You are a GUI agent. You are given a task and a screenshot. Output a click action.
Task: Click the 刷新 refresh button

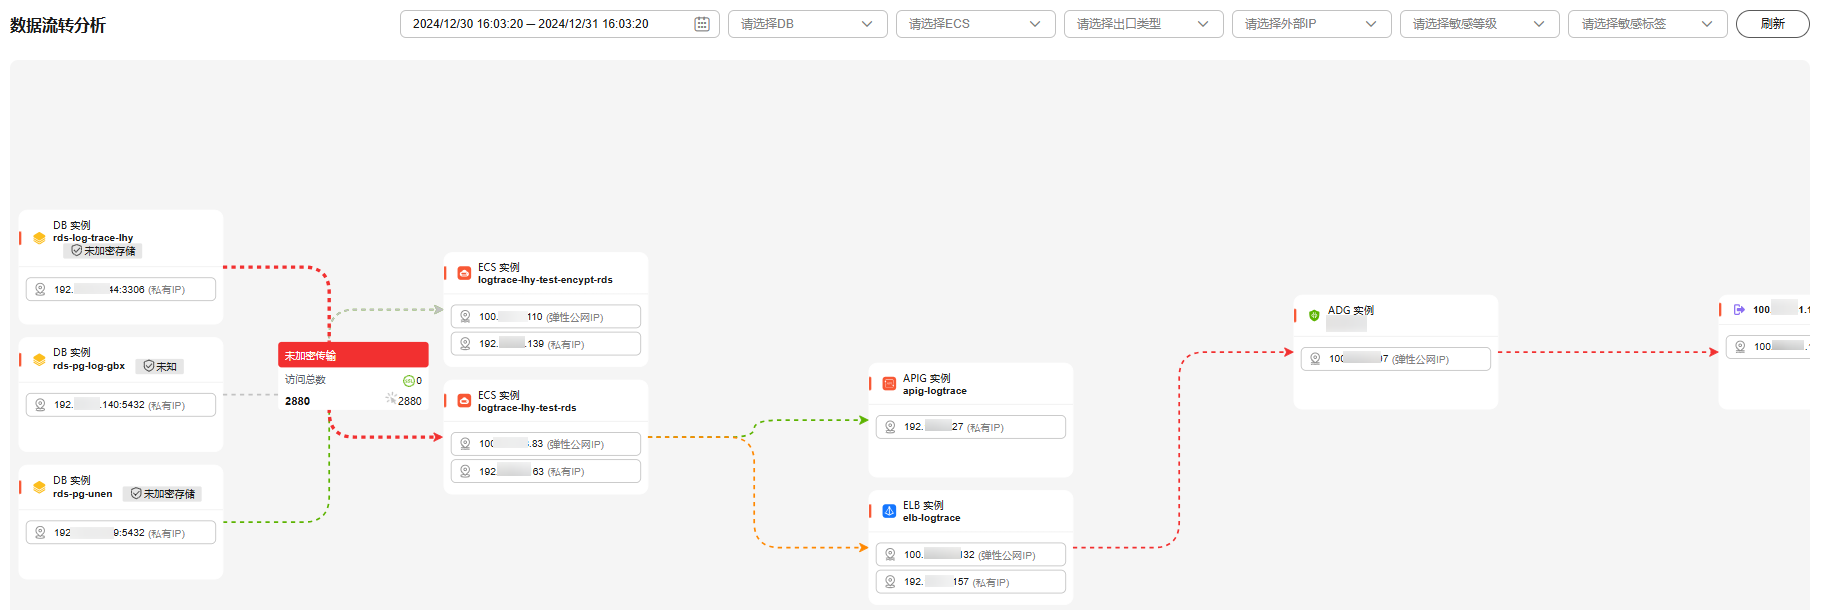point(1772,24)
